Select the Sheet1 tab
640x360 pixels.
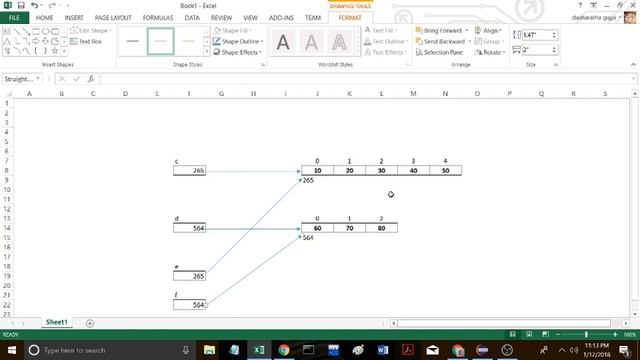(56, 322)
